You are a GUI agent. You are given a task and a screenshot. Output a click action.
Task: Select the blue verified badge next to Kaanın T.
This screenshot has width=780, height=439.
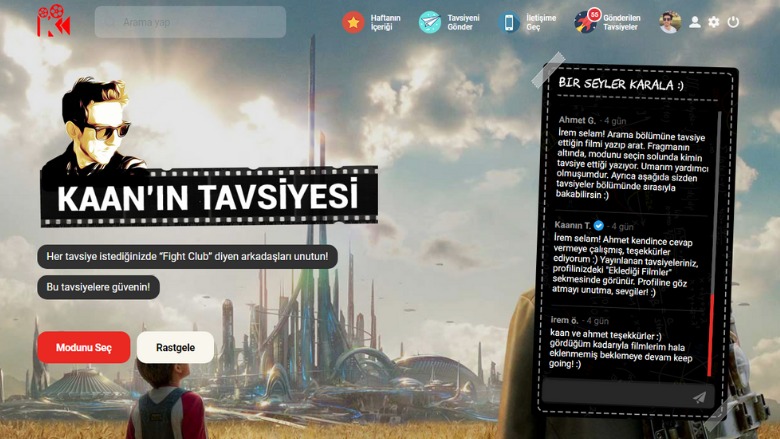pyautogui.click(x=599, y=226)
